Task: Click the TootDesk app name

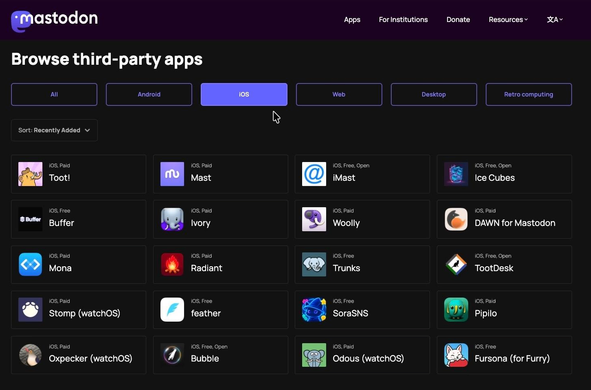Action: click(x=494, y=268)
